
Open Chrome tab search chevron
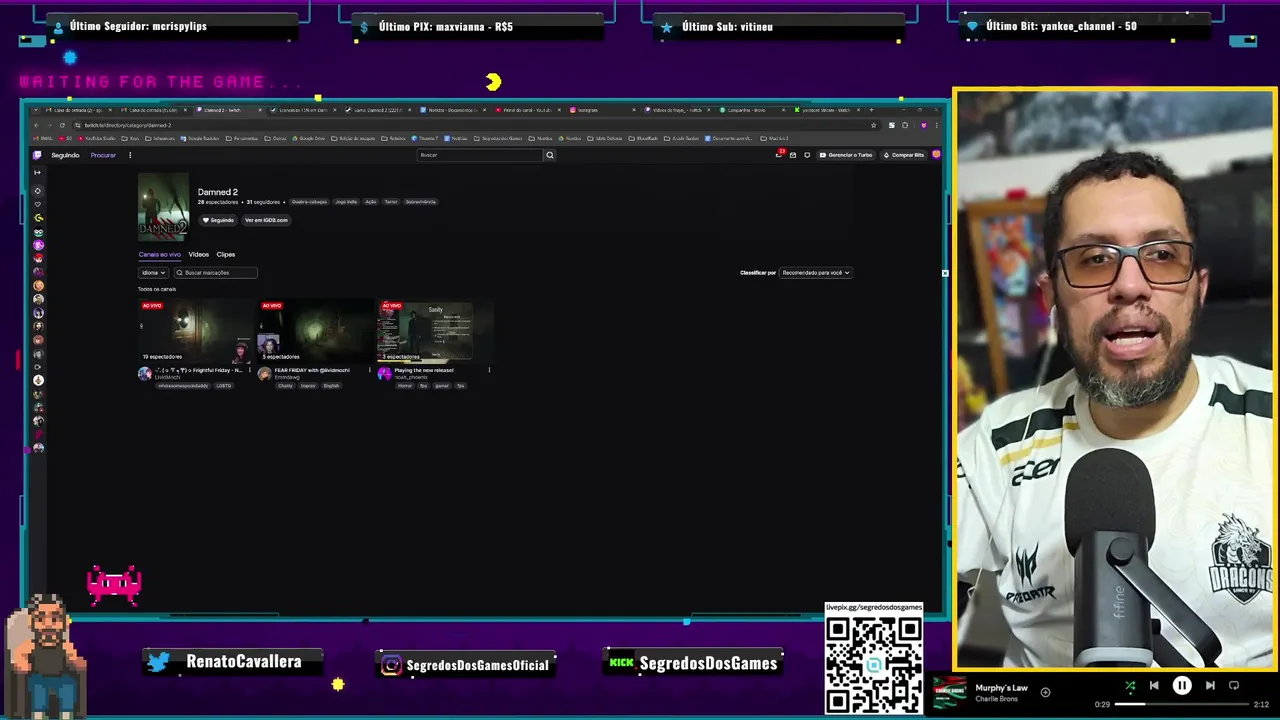click(35, 110)
